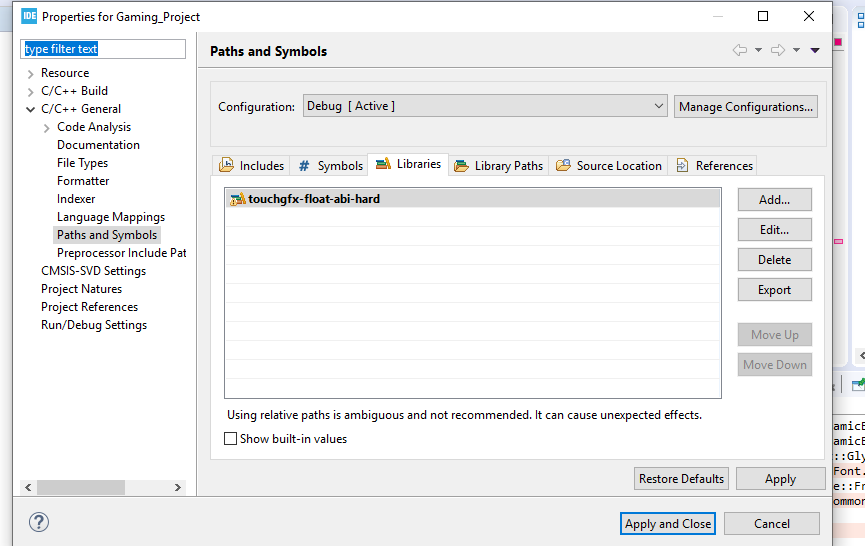The height and width of the screenshot is (546, 865).
Task: Select Preprocessor Include Paths tree item
Action: (121, 253)
